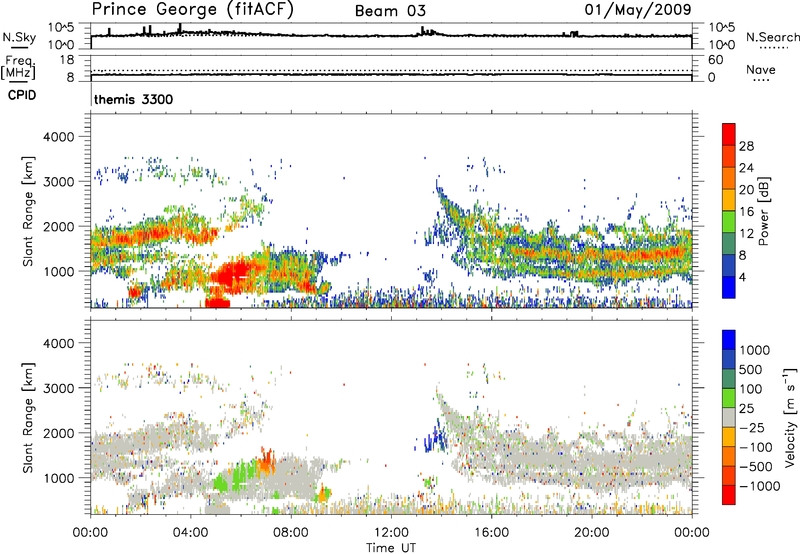Viewport: 800px width, 554px height.
Task: Click the '-1000' tick on the Velocity scale
Action: click(760, 486)
